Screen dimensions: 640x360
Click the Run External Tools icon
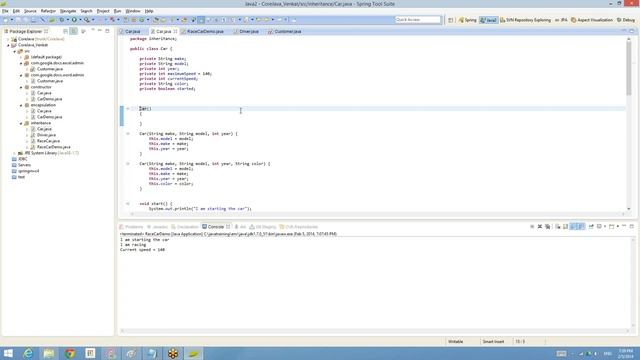click(x=87, y=20)
